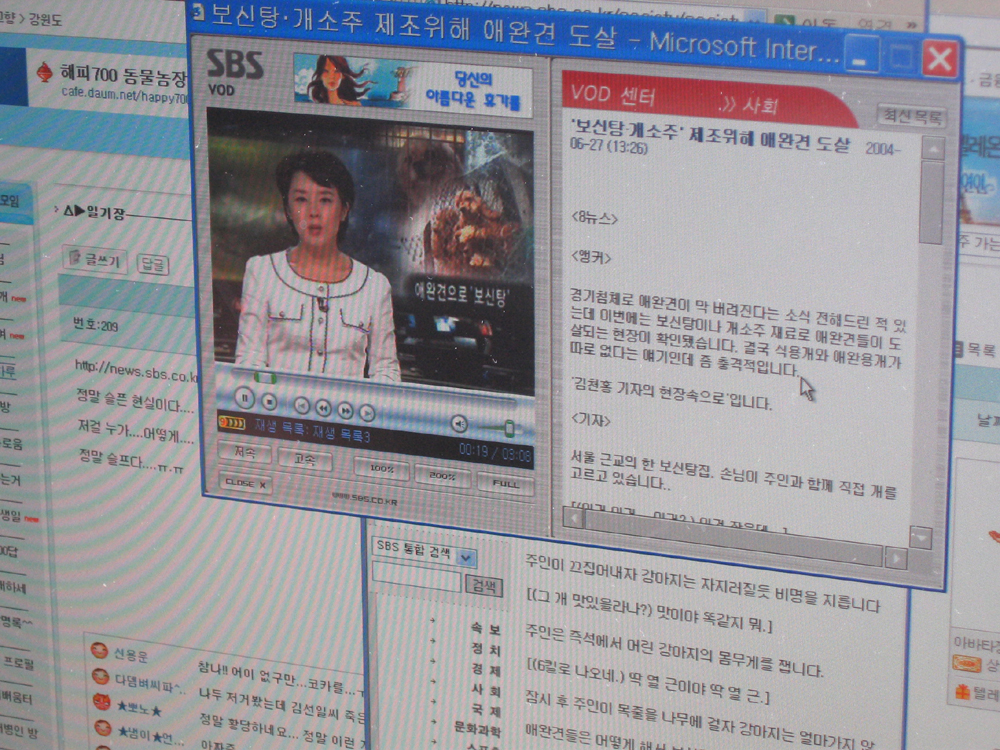
Task: Click the previous track button in the player
Action: click(302, 406)
